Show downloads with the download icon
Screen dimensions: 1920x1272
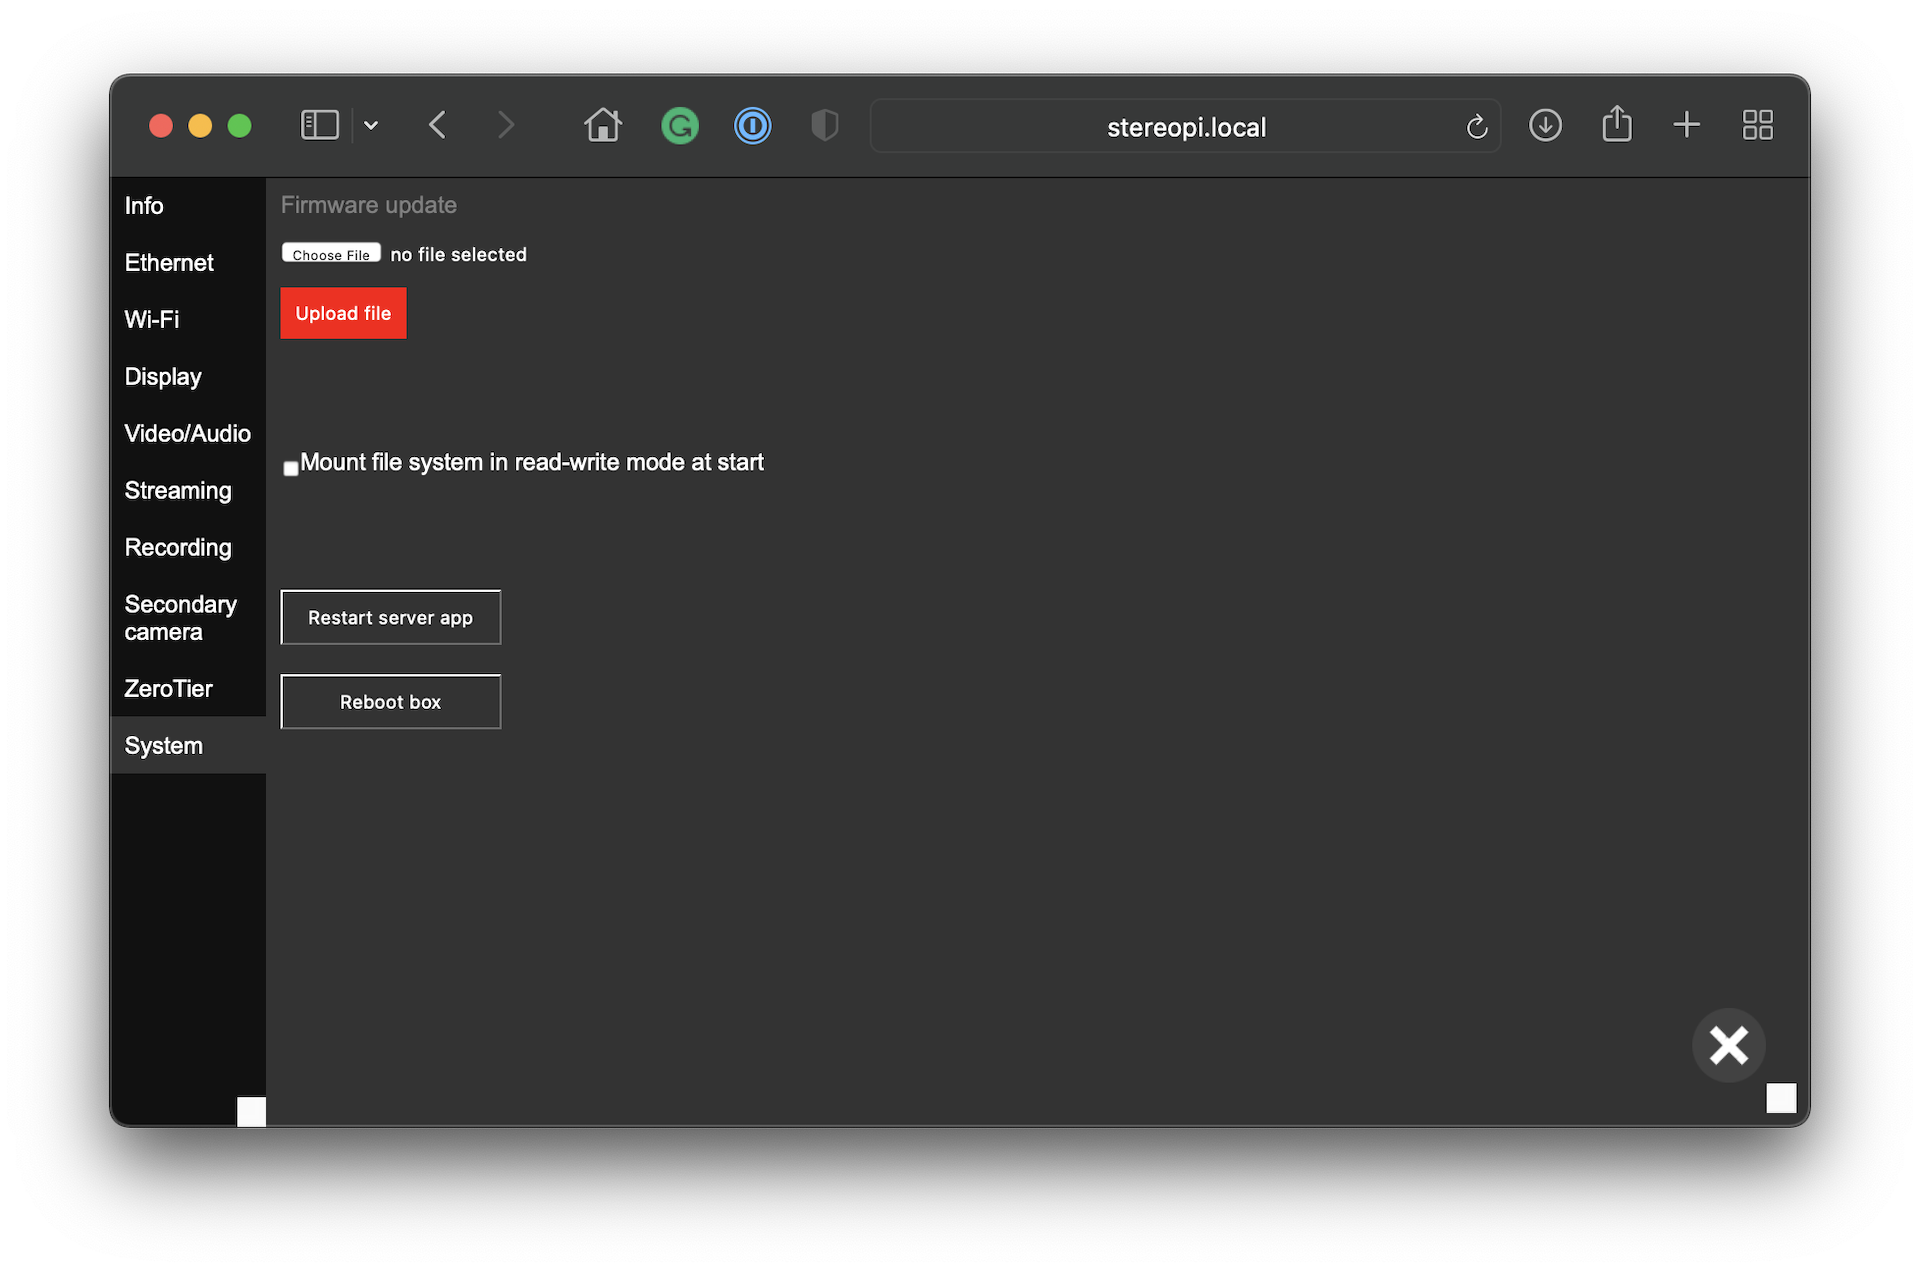point(1545,125)
